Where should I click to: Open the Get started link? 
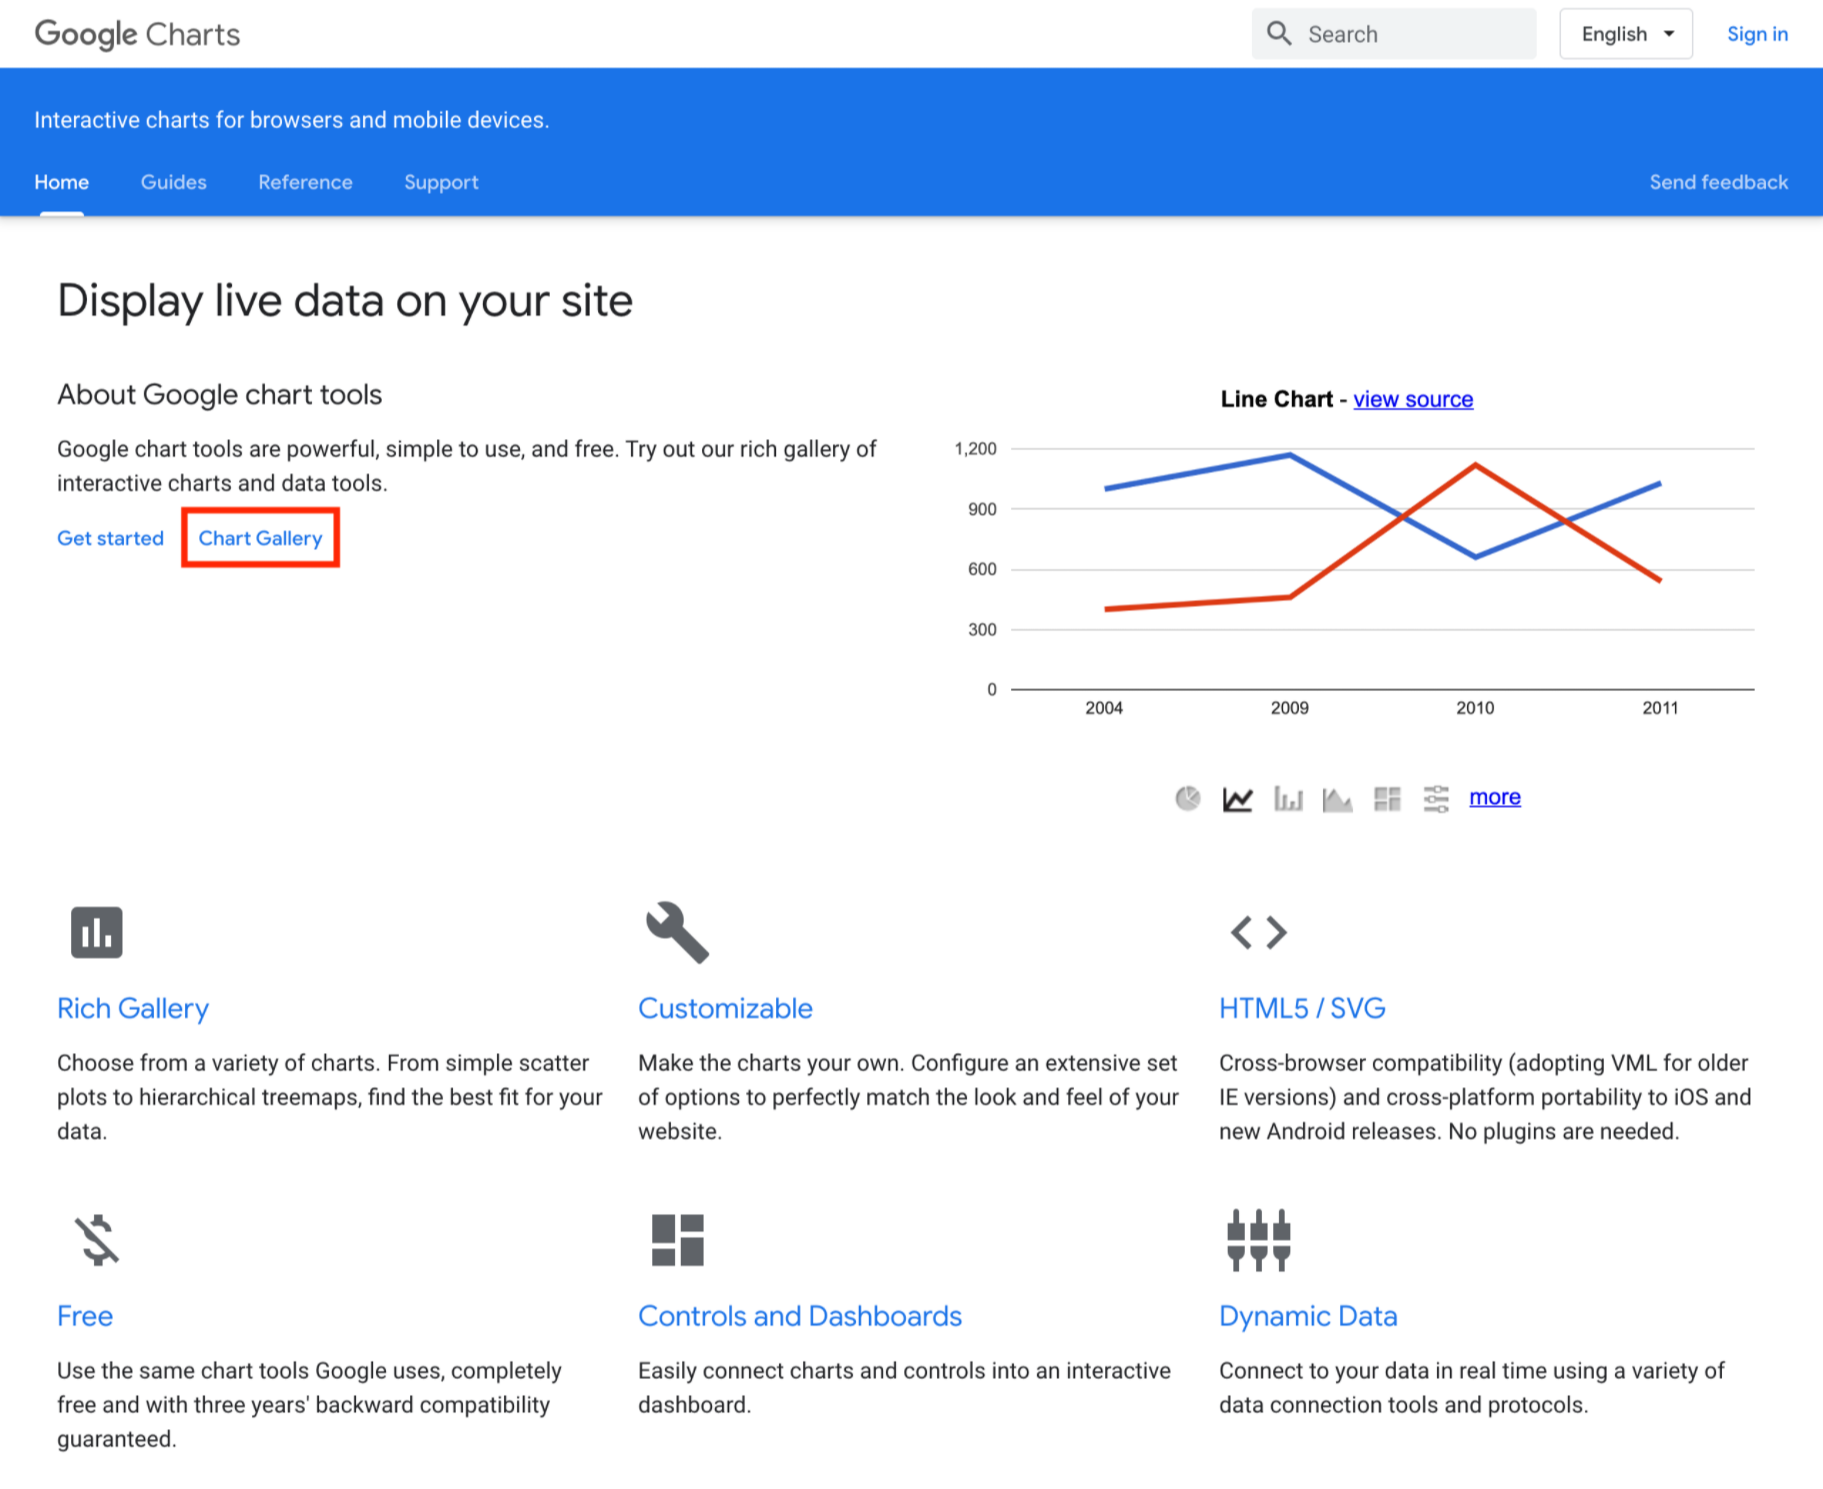click(x=110, y=538)
